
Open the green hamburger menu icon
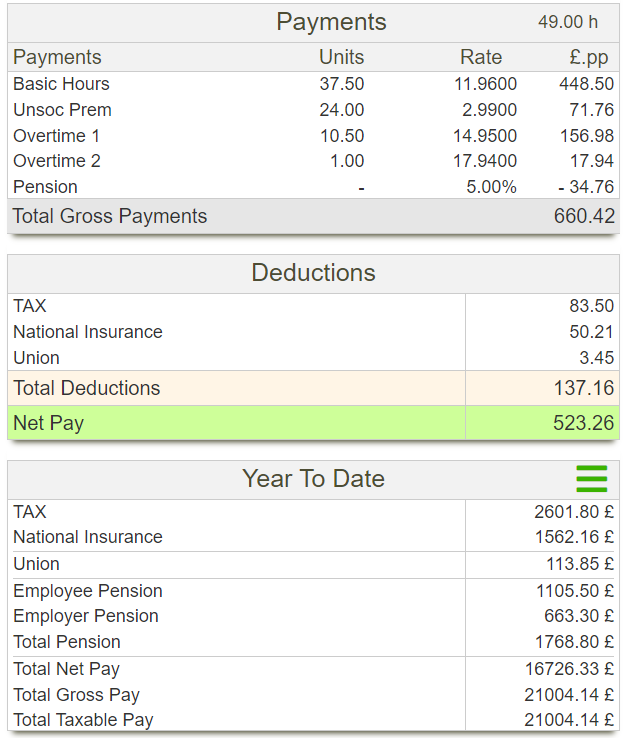pos(591,479)
